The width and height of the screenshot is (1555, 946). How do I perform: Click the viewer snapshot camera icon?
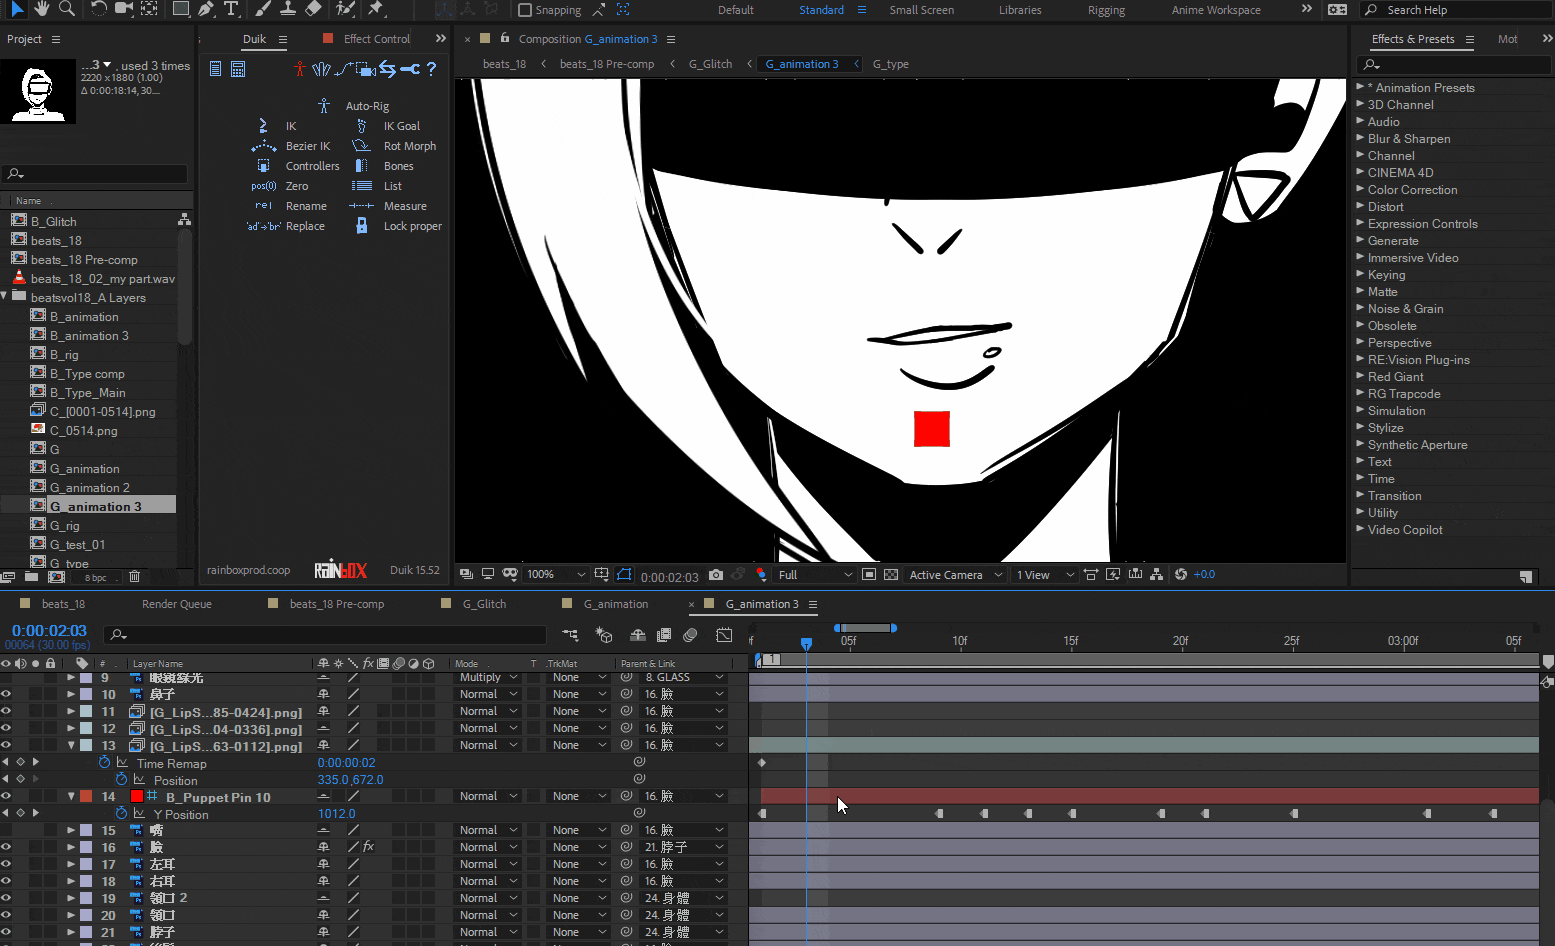tap(716, 575)
